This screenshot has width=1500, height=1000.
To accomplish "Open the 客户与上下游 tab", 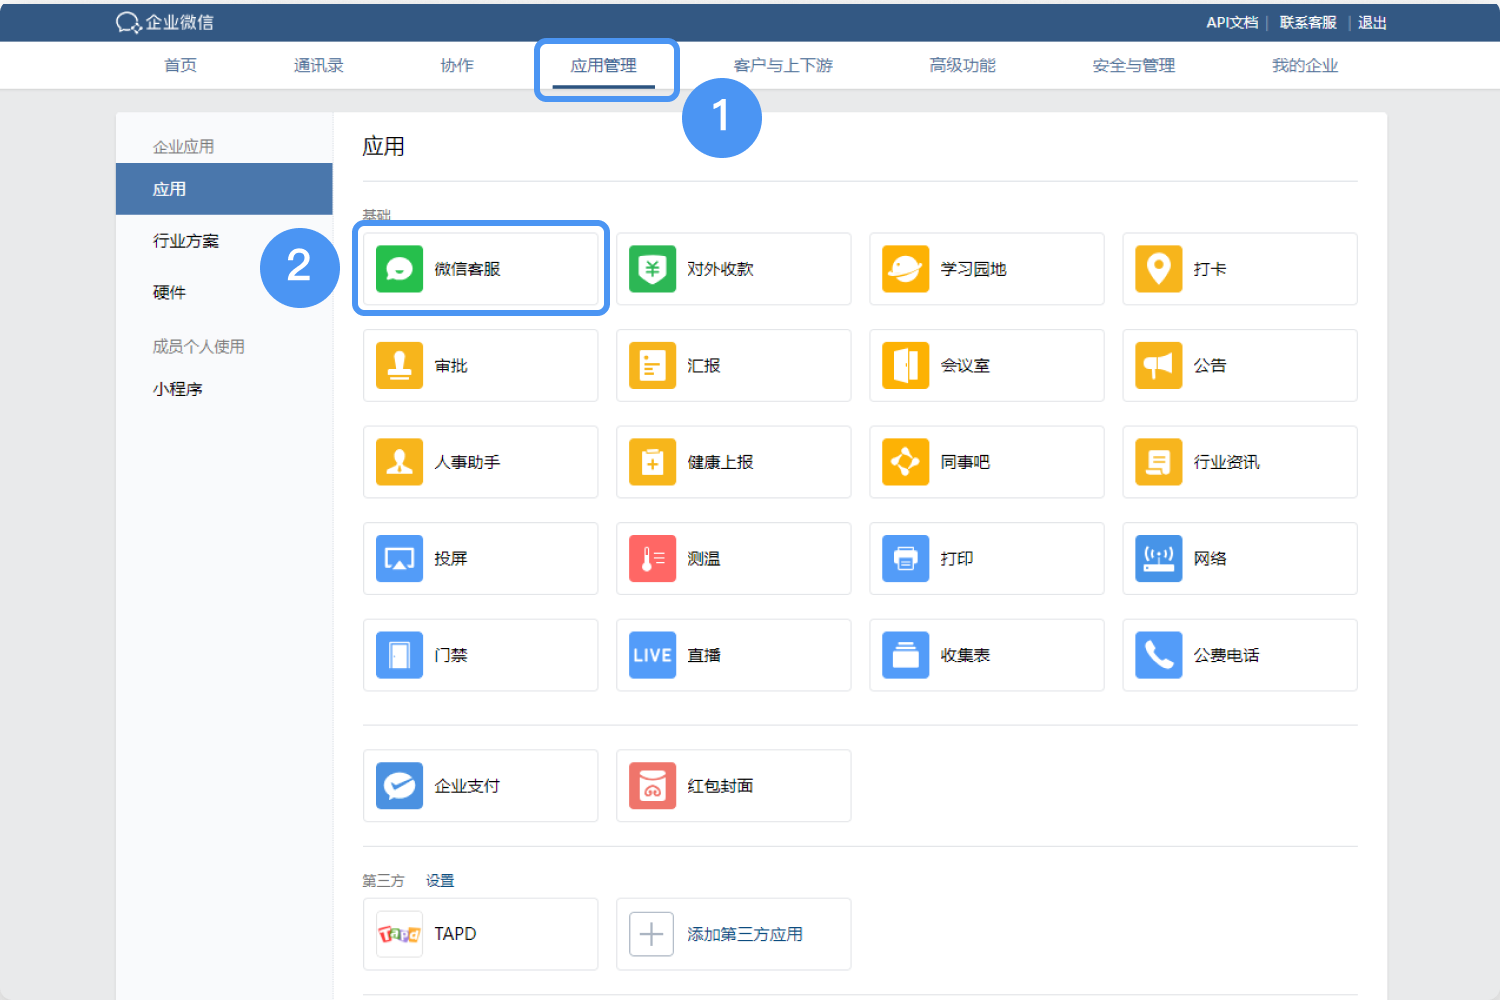I will pos(783,65).
